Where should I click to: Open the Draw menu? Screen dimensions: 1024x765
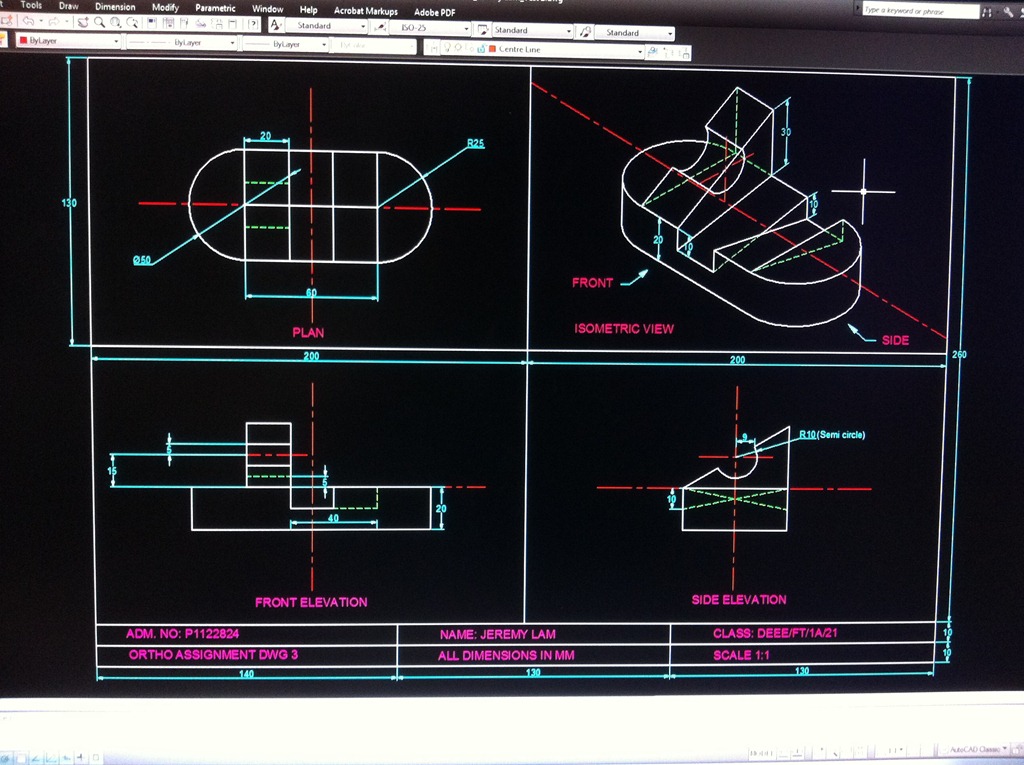click(x=69, y=6)
